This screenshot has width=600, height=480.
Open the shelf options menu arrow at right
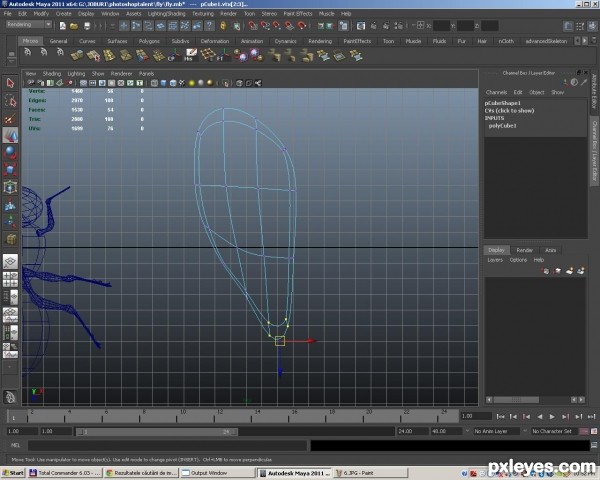594,40
